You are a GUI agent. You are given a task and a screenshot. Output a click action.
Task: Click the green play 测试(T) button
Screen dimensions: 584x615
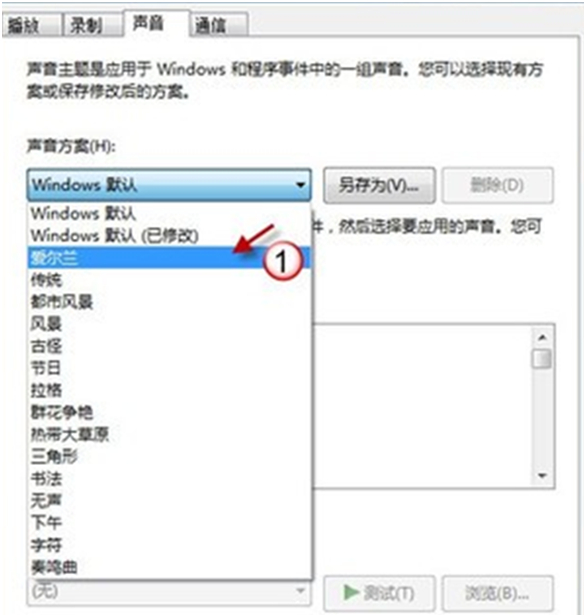point(379,593)
